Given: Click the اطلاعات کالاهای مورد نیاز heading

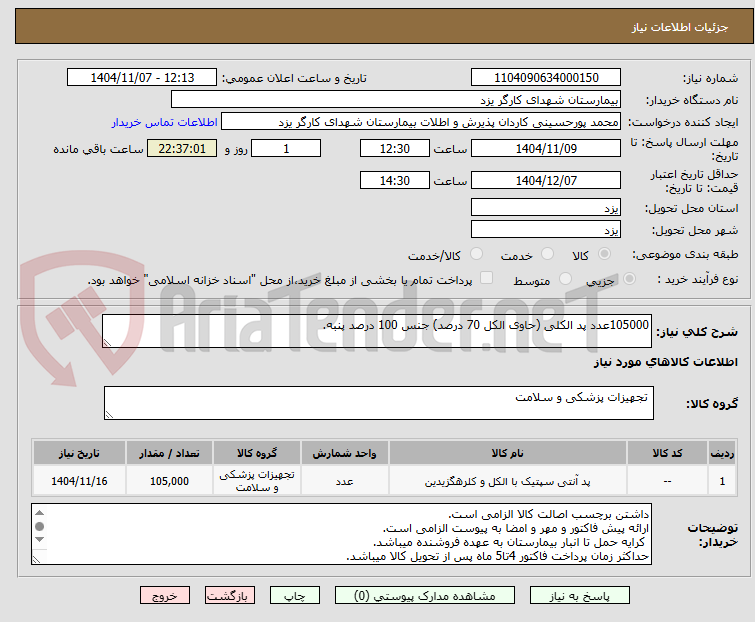Looking at the screenshot, I should [665, 362].
